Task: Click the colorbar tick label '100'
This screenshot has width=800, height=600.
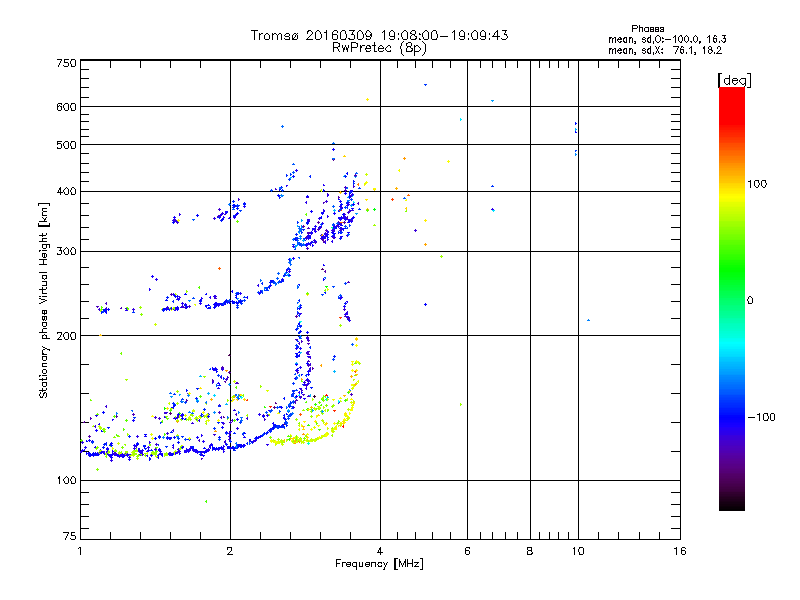Action: click(757, 184)
